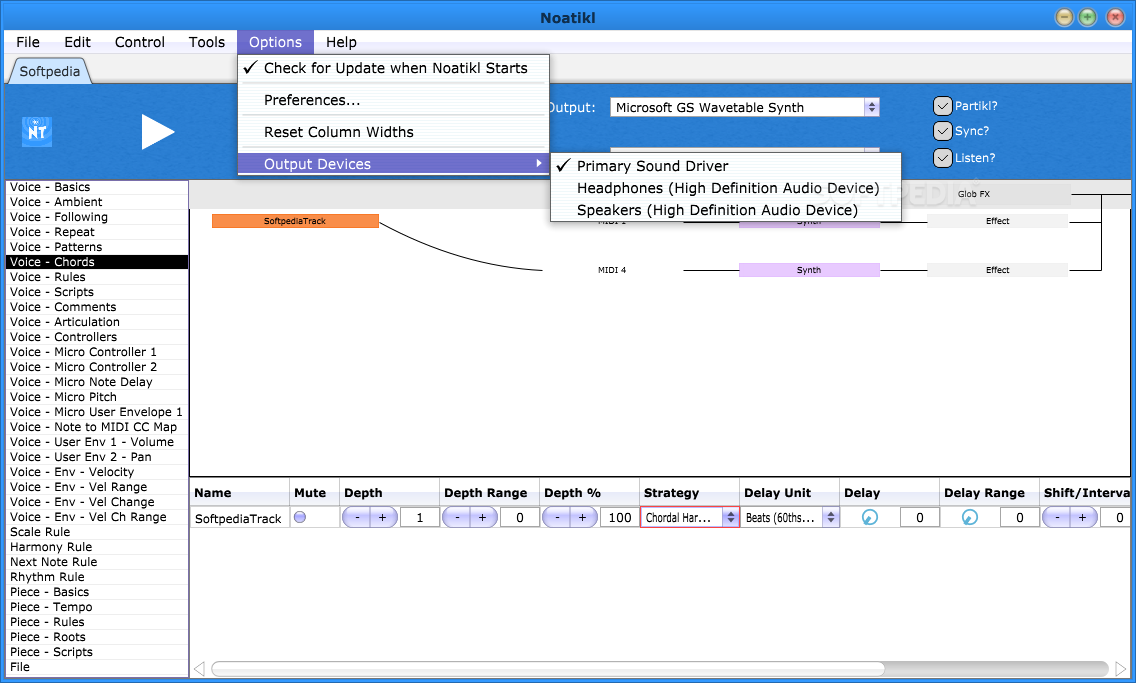Click the Delay value field

coord(919,517)
